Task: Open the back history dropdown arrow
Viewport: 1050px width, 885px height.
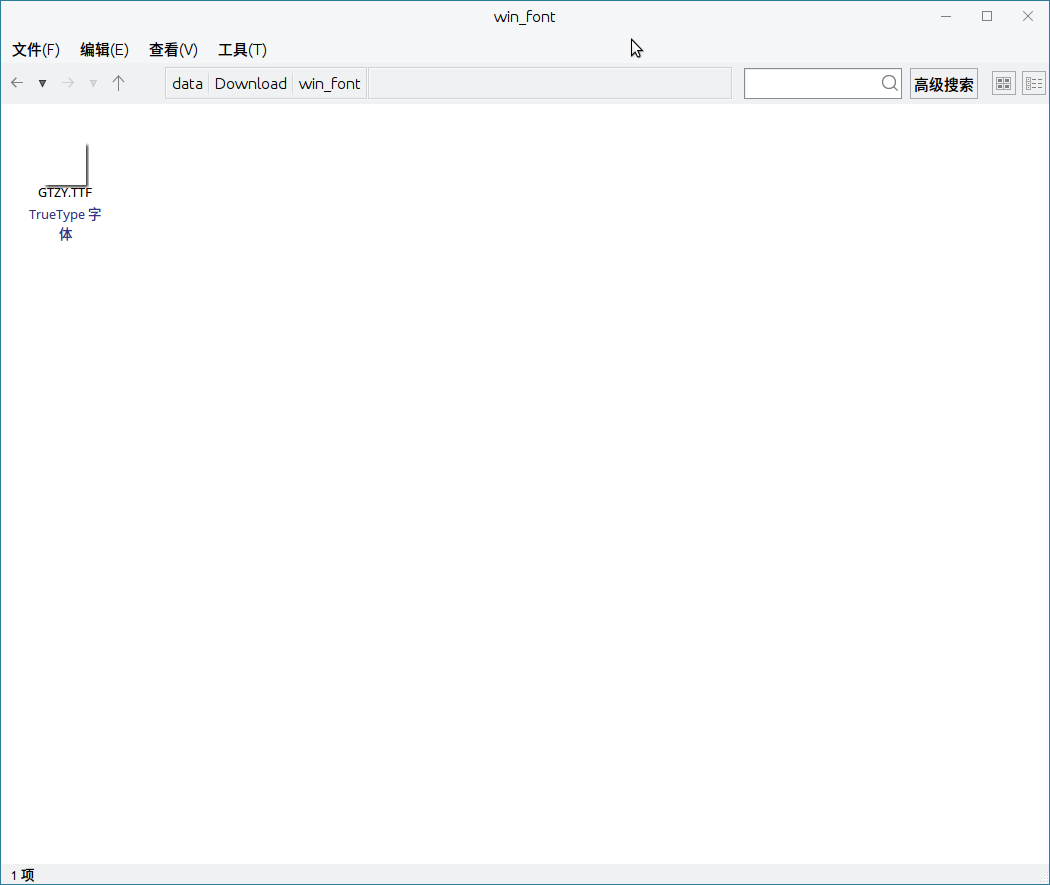Action: (42, 84)
